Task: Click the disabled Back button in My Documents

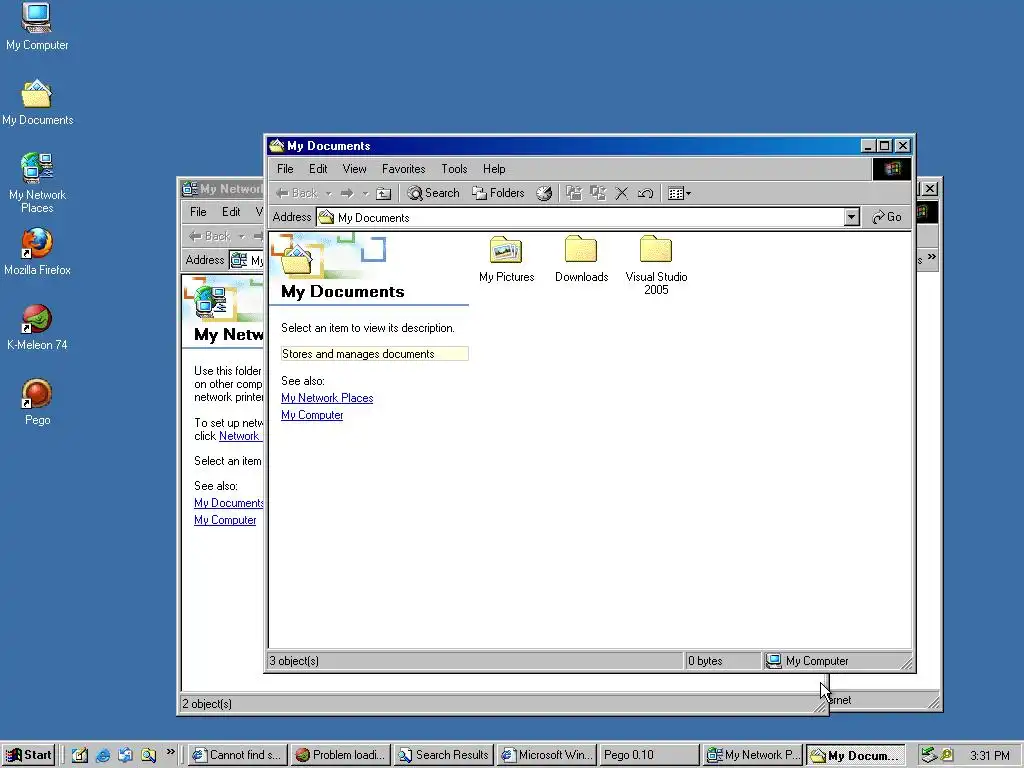Action: [x=297, y=193]
